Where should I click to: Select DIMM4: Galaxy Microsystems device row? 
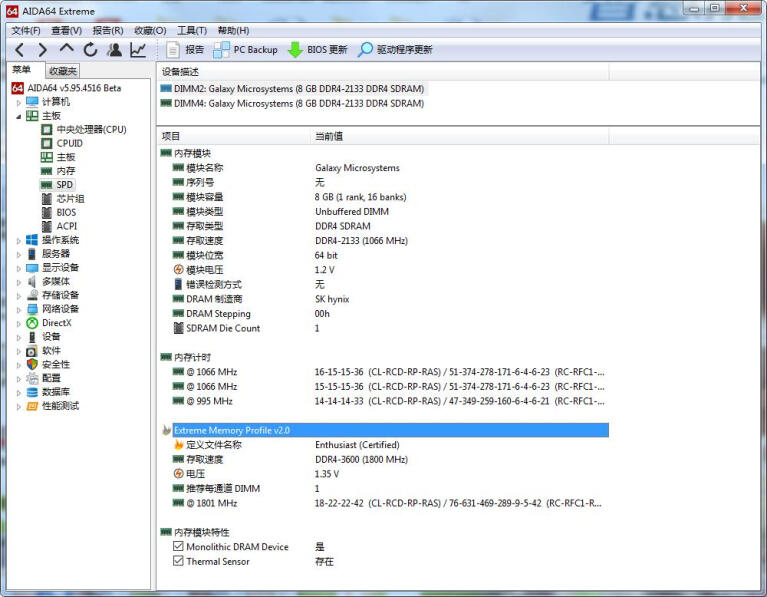[x=293, y=103]
